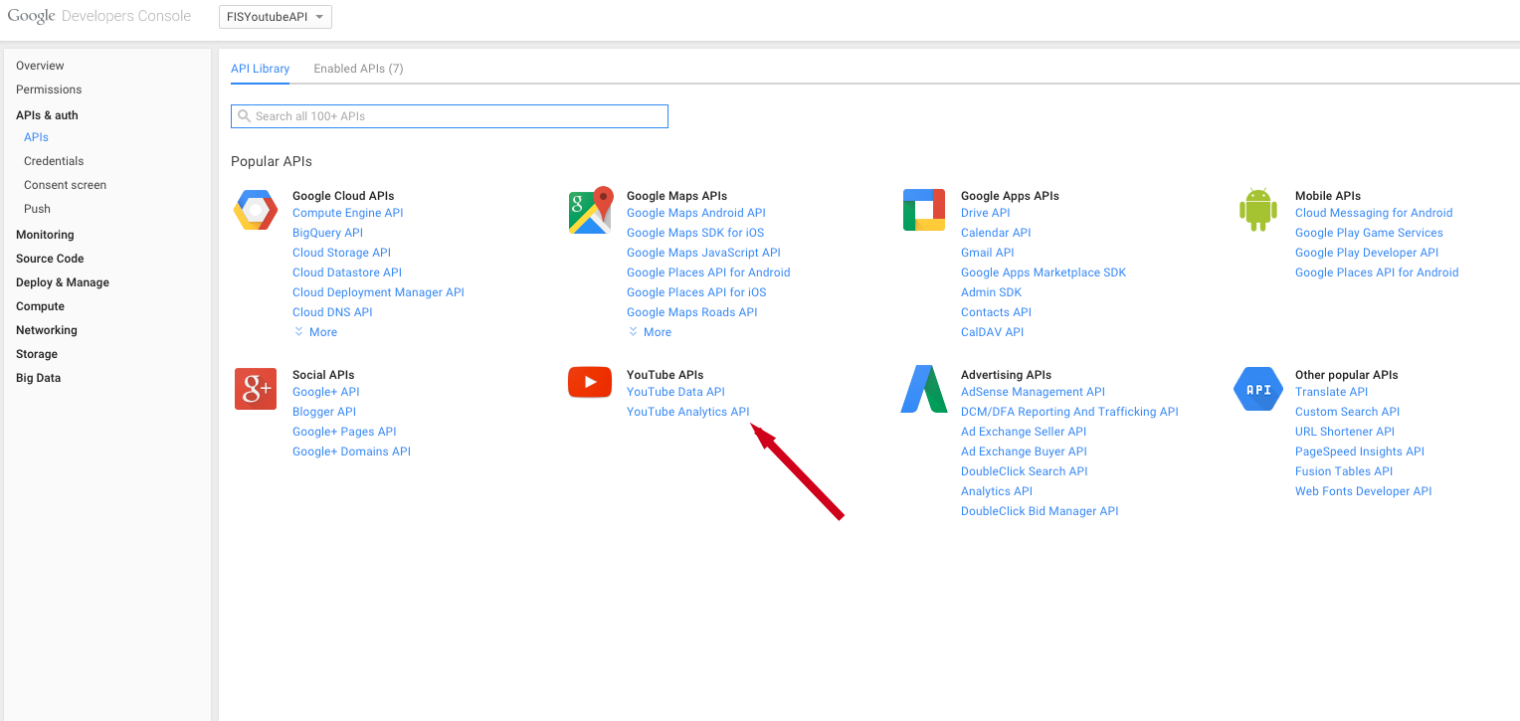The height and width of the screenshot is (721, 1520).
Task: Click the blue API hexagon icon
Action: [1258, 389]
